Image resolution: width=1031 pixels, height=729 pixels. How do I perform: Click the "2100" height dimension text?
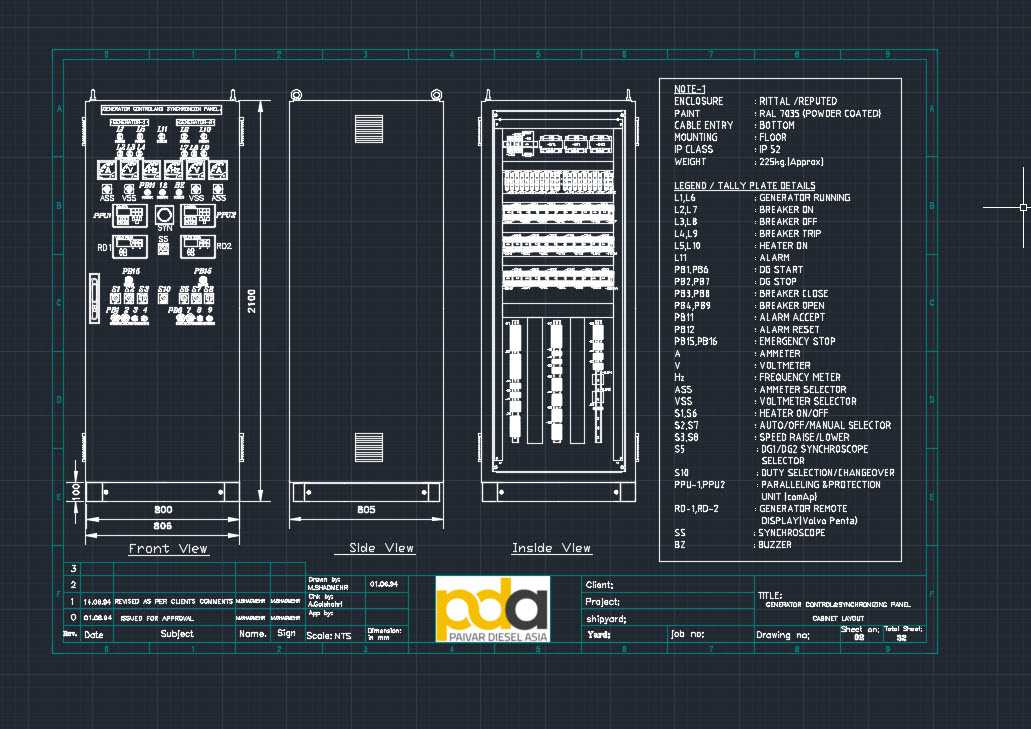252,300
